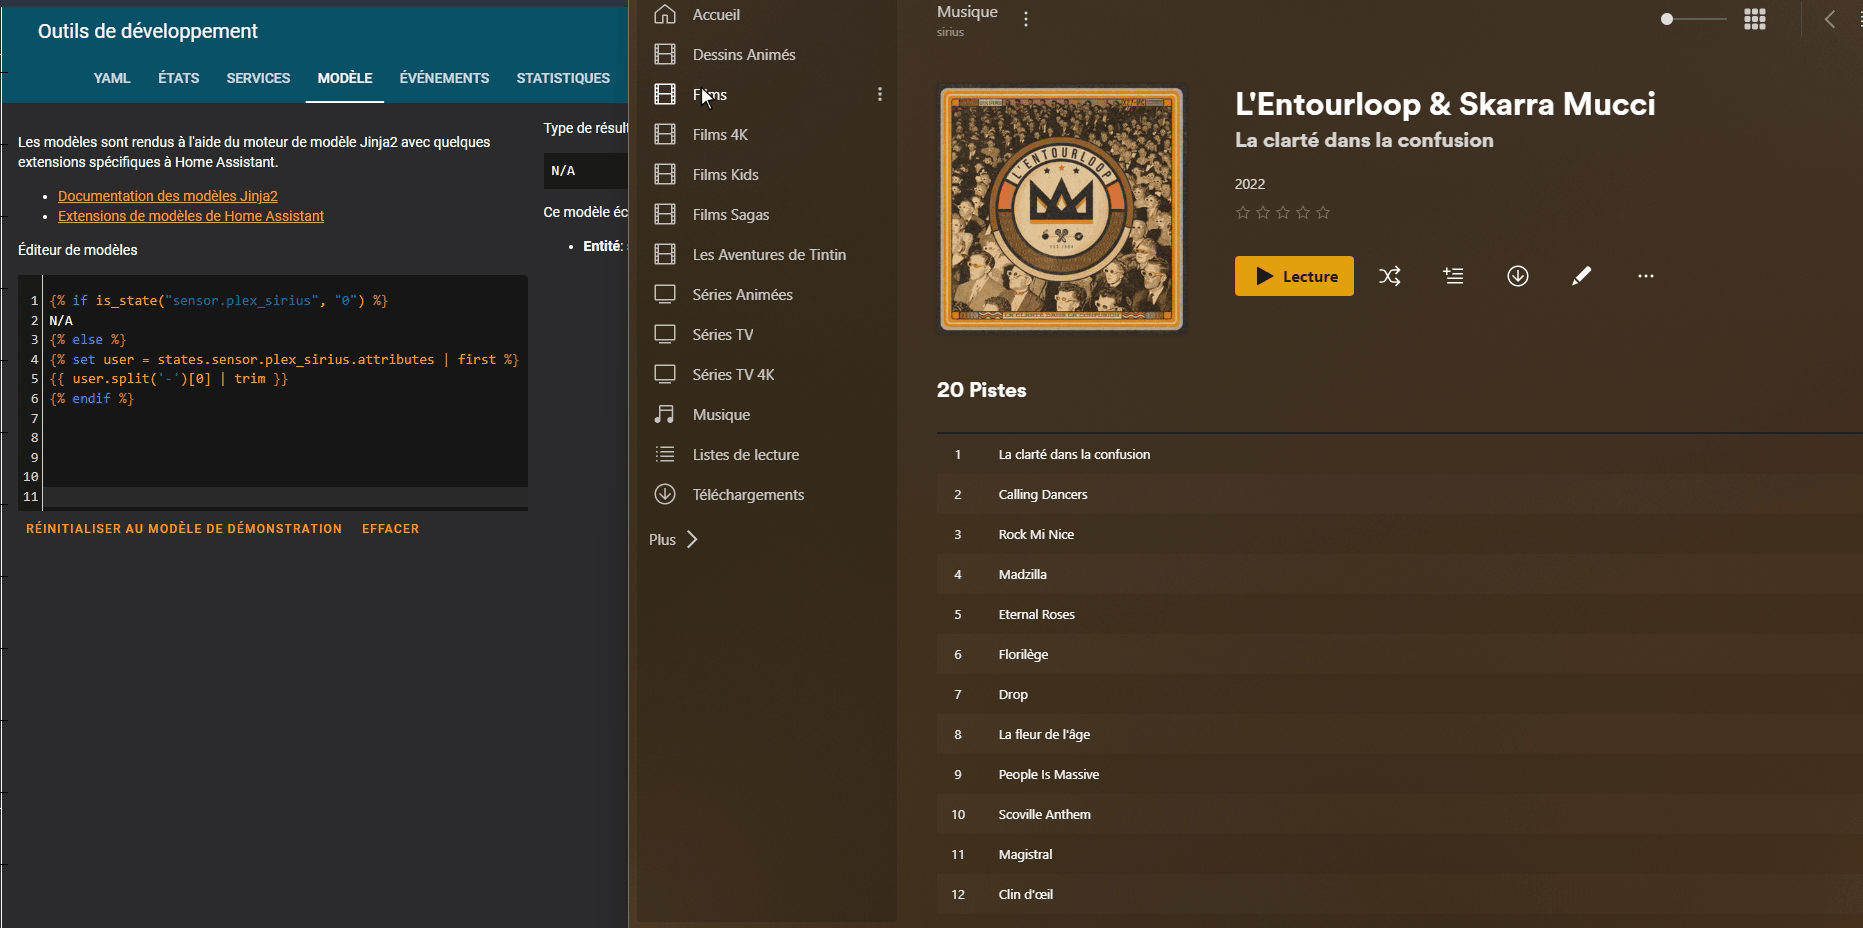Switch to grid view icon at top
This screenshot has height=928, width=1863.
pyautogui.click(x=1755, y=19)
